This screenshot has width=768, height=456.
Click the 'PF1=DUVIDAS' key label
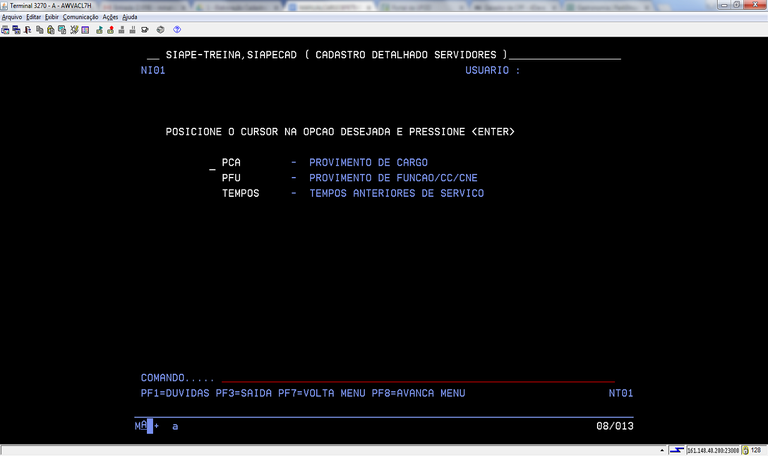point(175,393)
